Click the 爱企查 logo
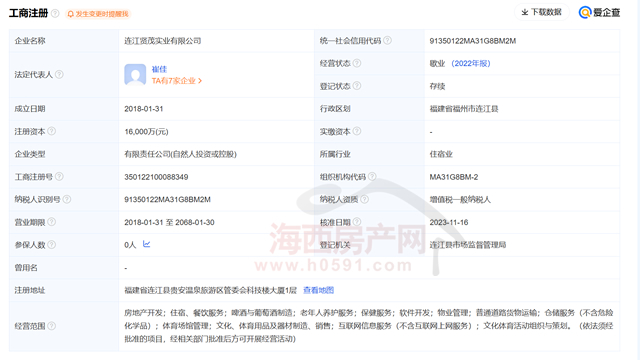This screenshot has height=360, width=640. [x=600, y=13]
